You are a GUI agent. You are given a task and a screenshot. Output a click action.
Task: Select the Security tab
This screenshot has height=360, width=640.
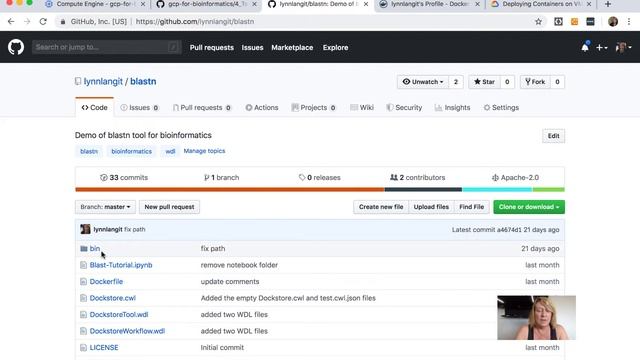coord(404,108)
